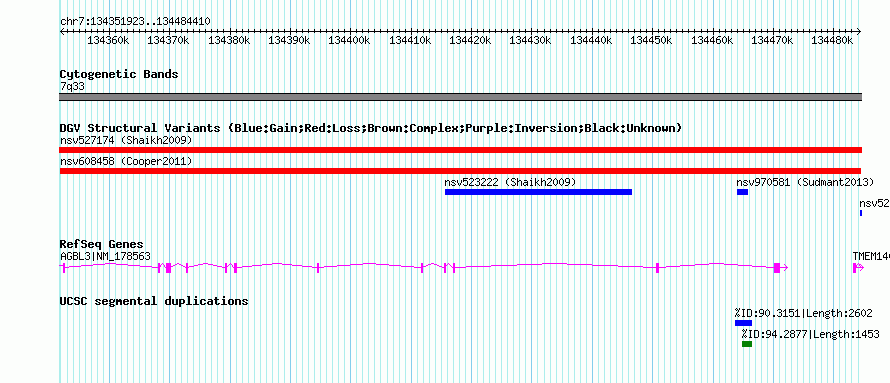
Task: Click the 134390k ruler tick label
Action: [289, 41]
